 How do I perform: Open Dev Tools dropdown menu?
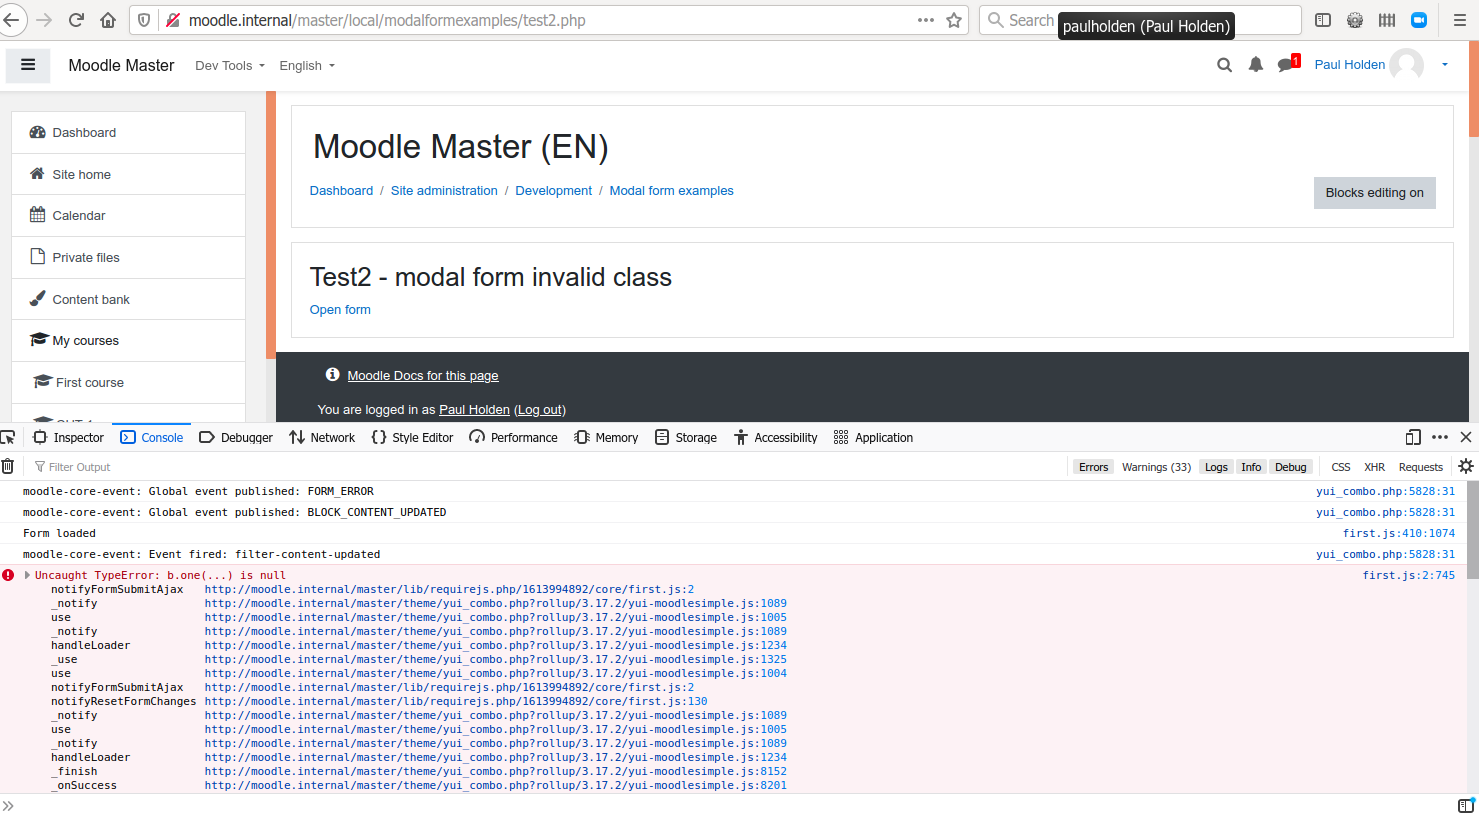tap(230, 66)
